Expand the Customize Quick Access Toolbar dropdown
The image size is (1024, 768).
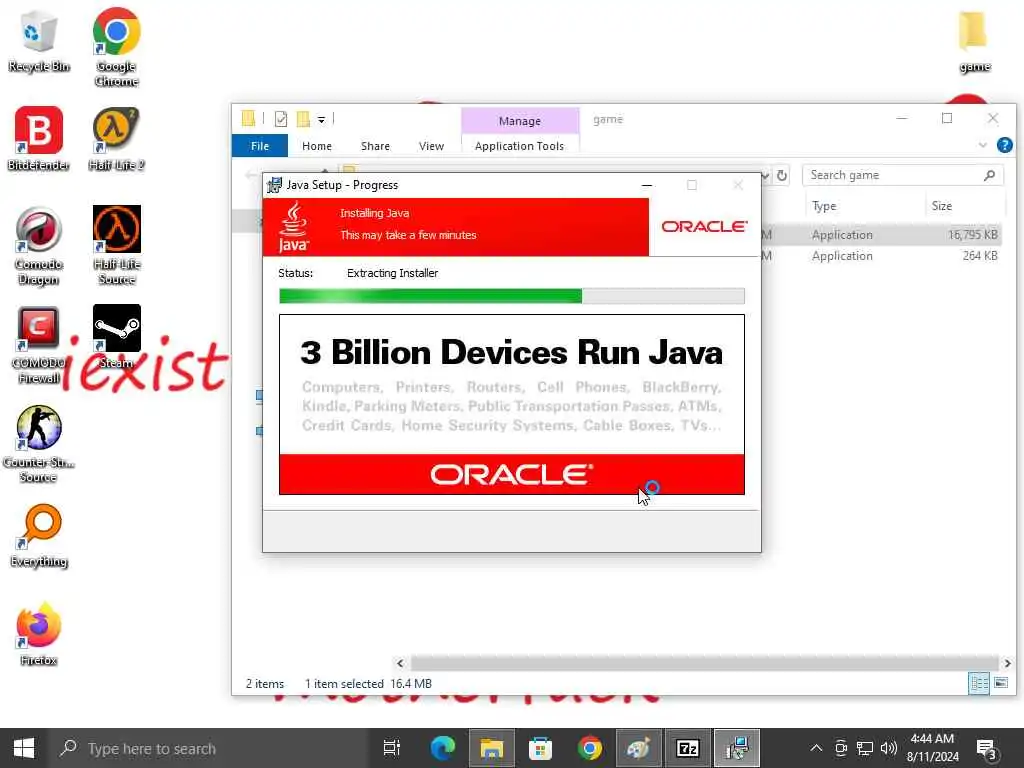[321, 120]
